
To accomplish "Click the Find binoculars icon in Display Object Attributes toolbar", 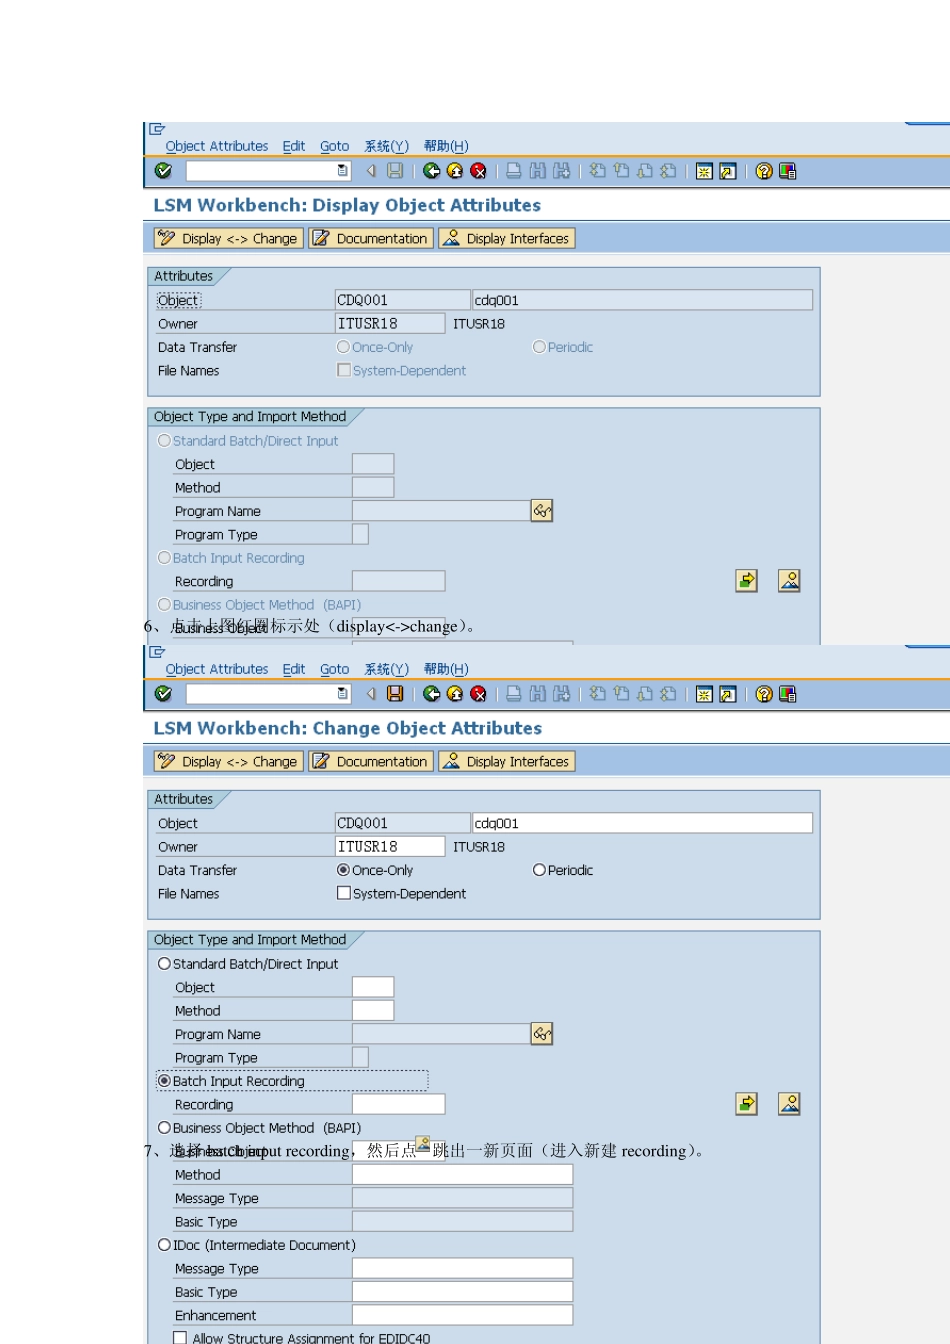I will click(537, 171).
